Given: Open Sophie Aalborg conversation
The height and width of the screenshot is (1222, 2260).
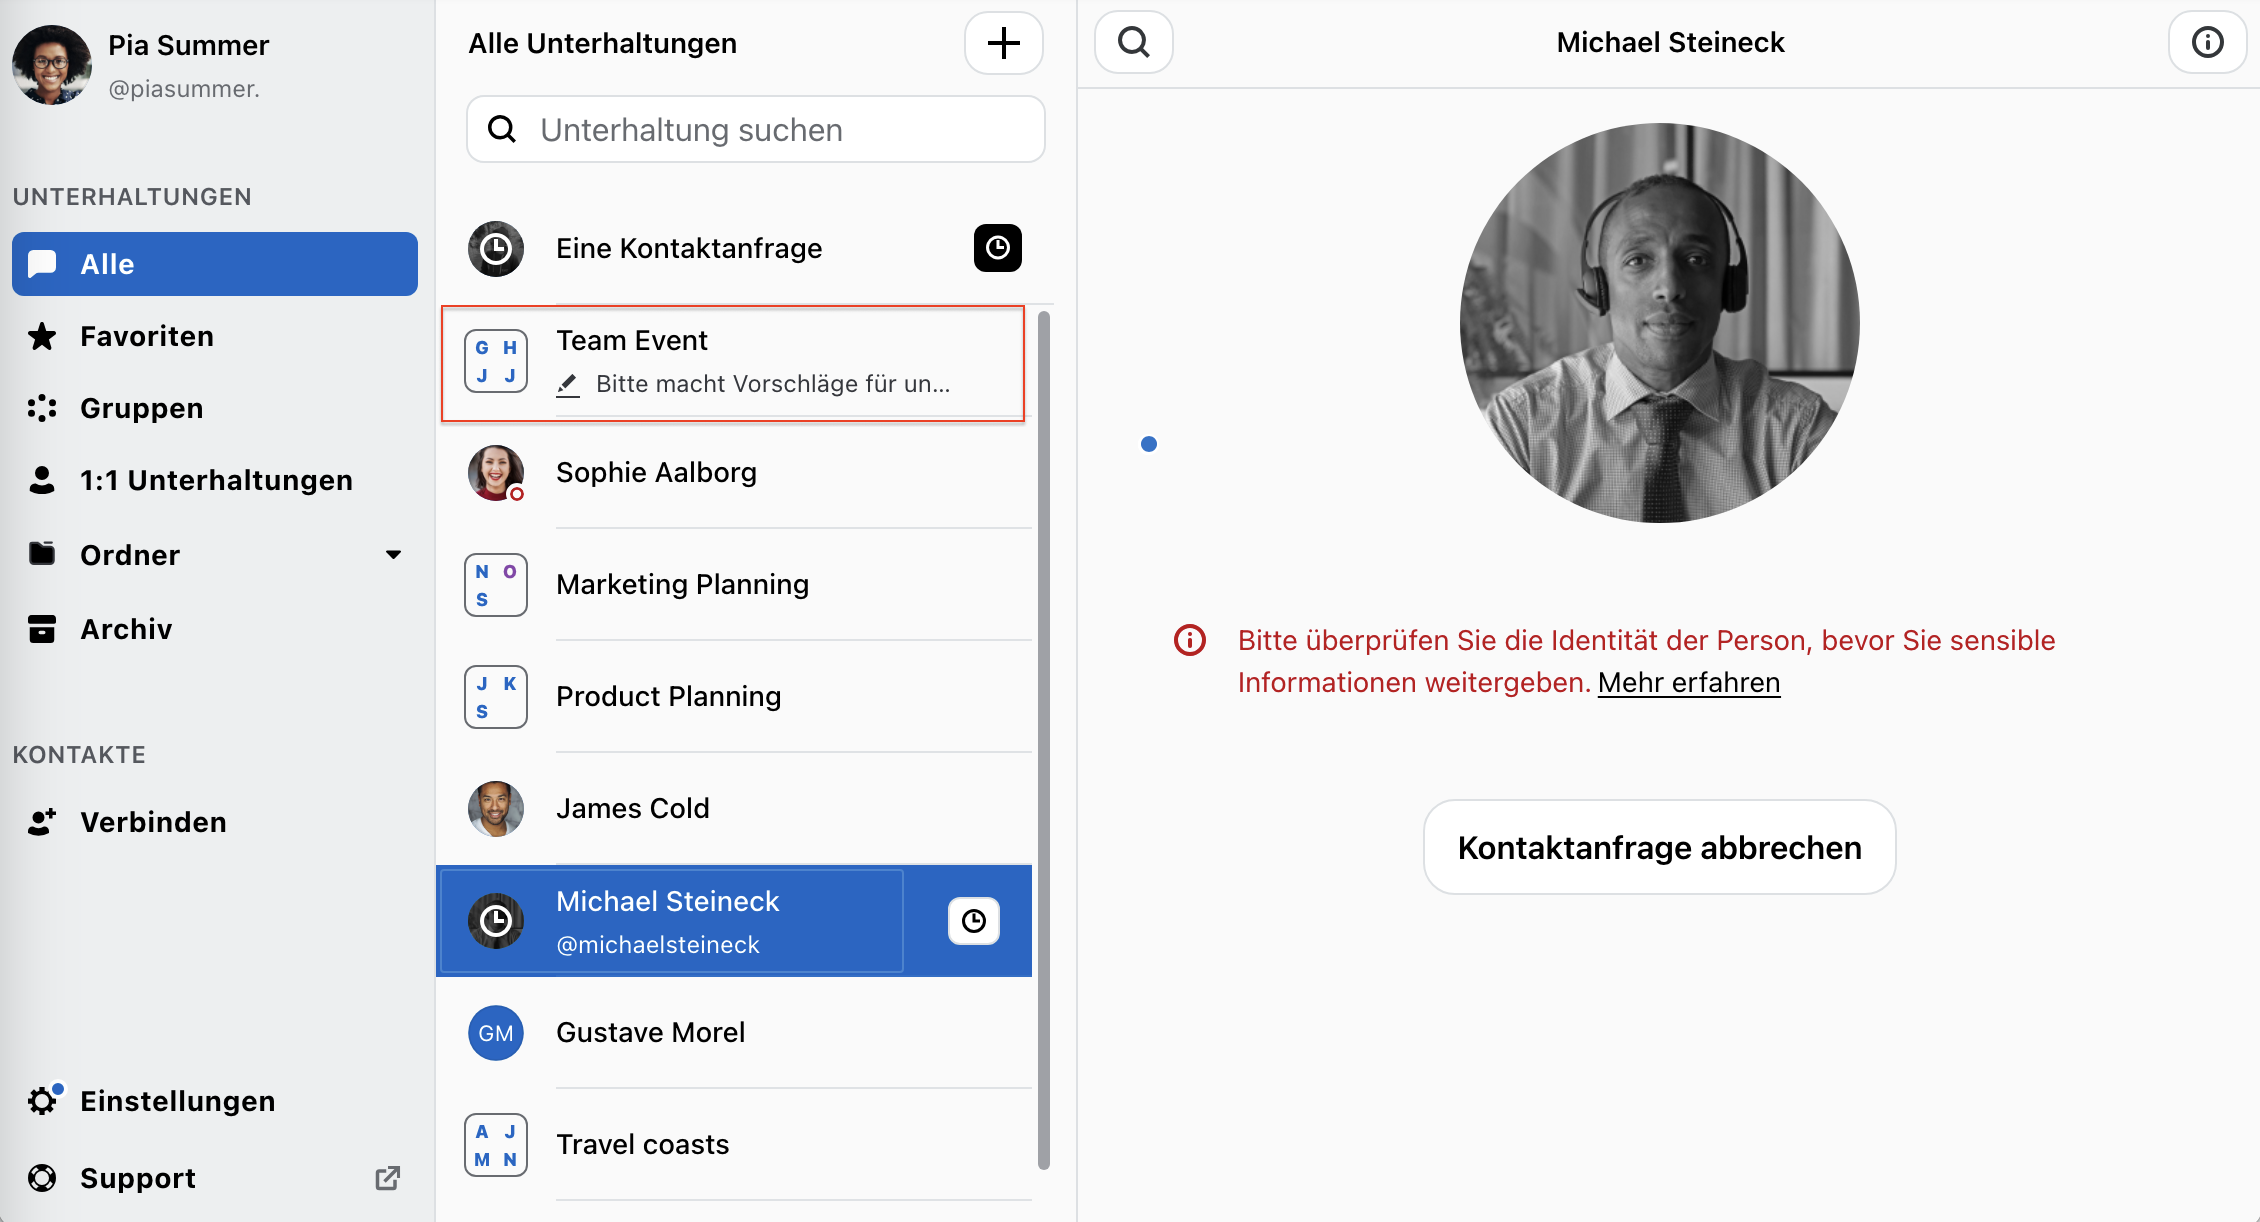Looking at the screenshot, I should pyautogui.click(x=735, y=473).
